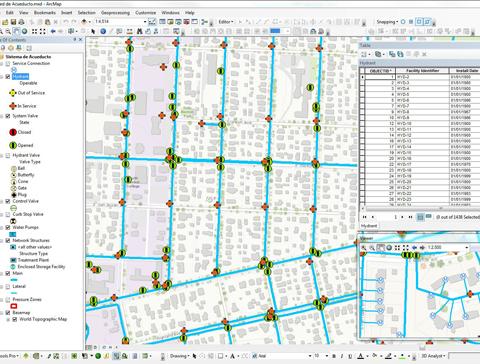Make text bold in Drawing toolbar
The image size is (480, 364).
coord(334,356)
